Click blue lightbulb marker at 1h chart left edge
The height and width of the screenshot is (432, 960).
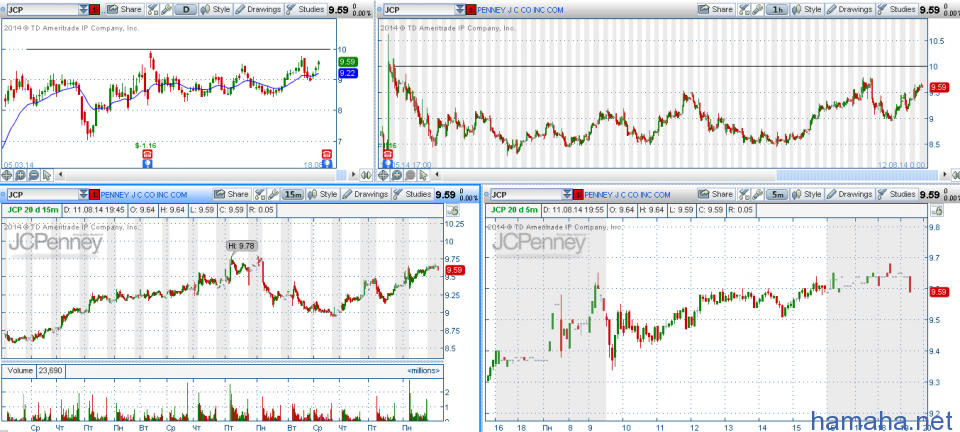387,163
